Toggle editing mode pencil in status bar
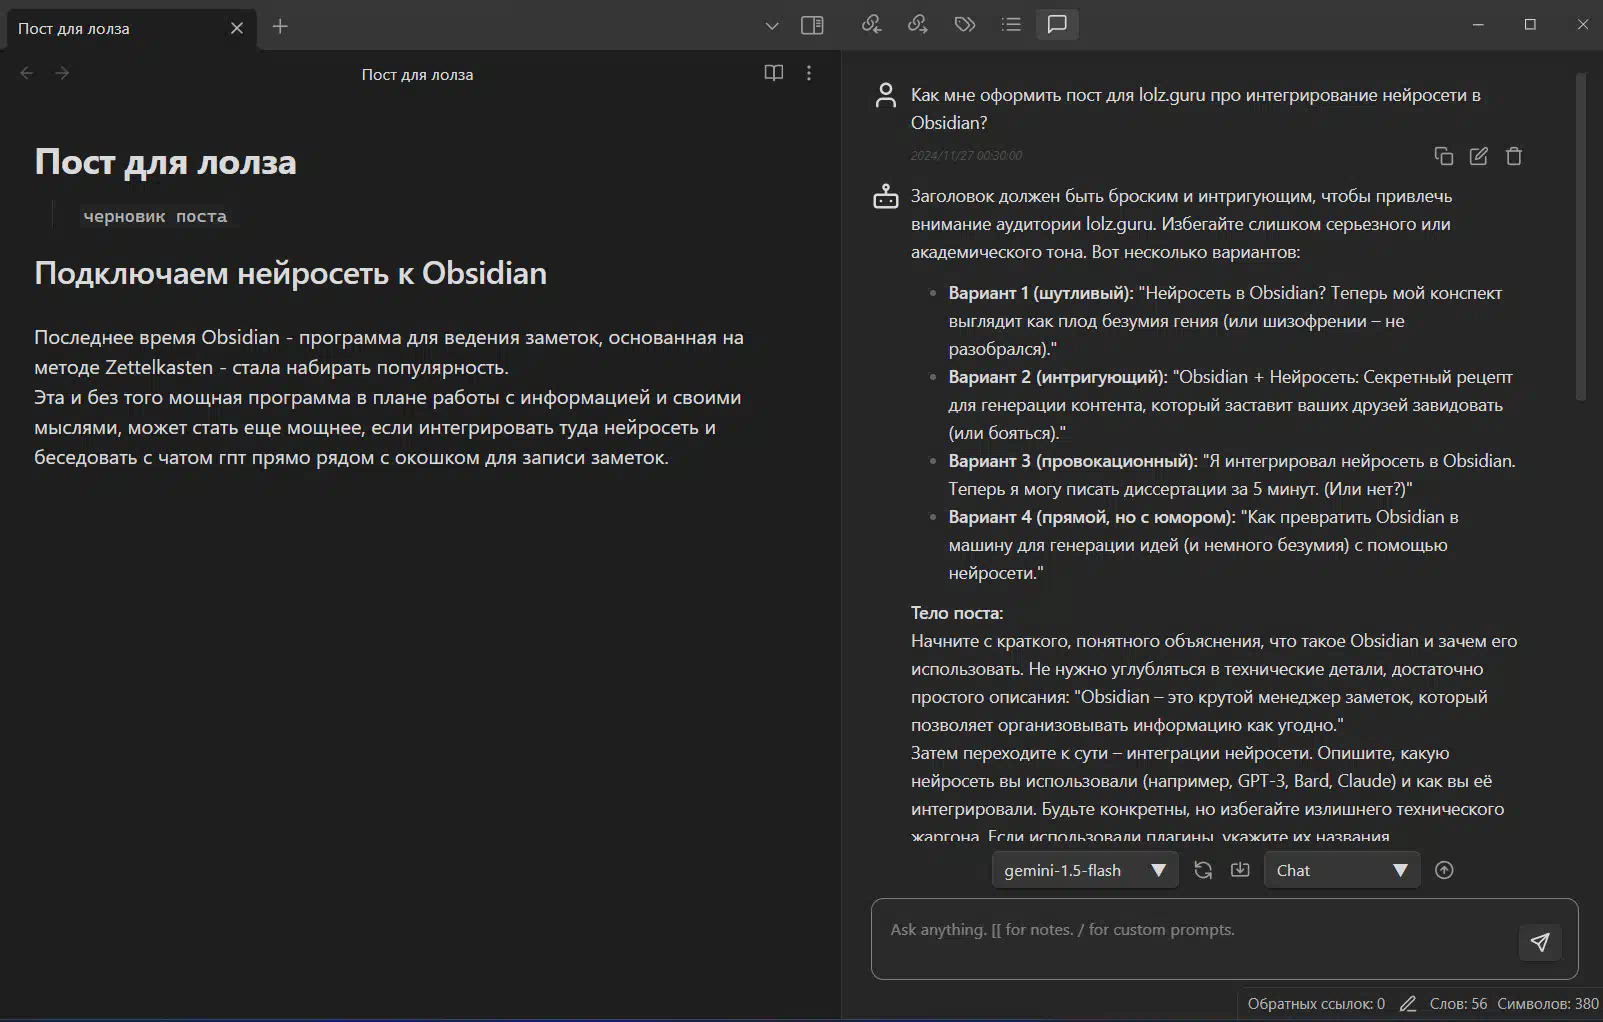This screenshot has height=1022, width=1603. [1407, 1003]
